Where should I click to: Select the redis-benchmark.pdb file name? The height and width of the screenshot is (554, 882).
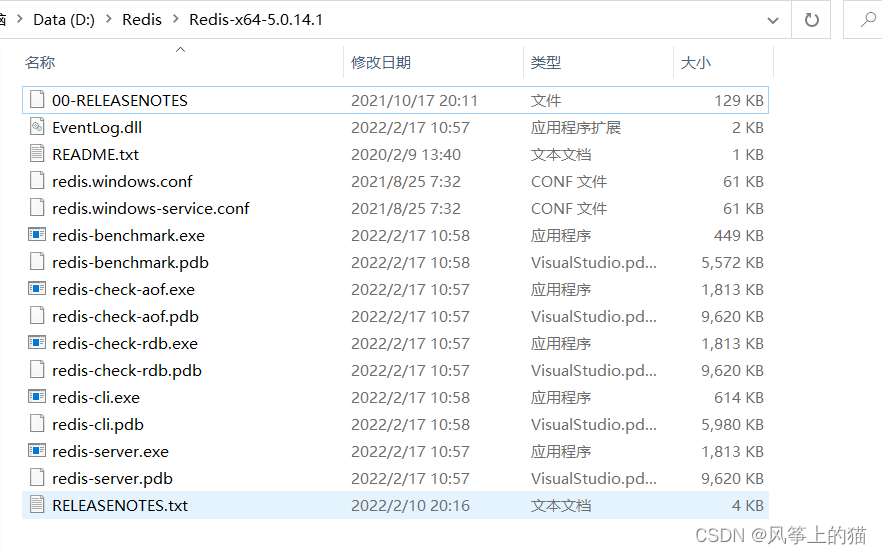(x=130, y=263)
